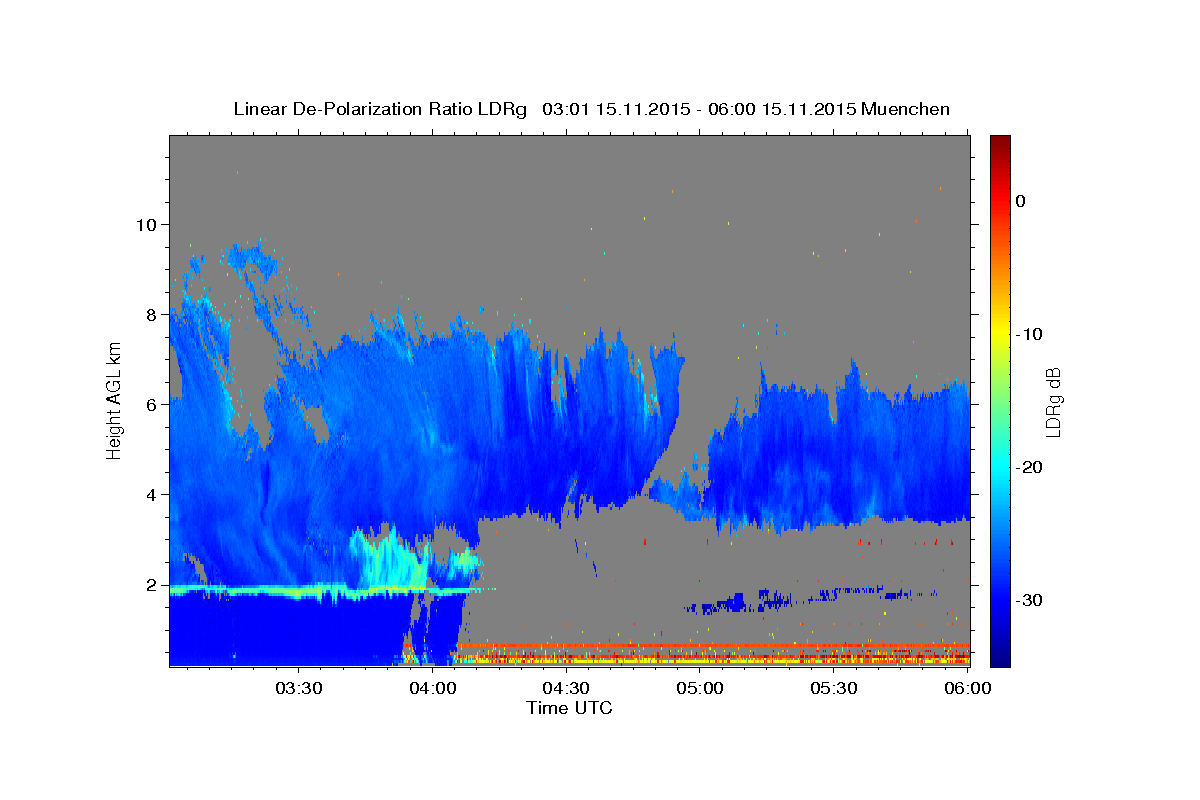Click the colorbar label '0'
1200x800 pixels.
pyautogui.click(x=1020, y=201)
